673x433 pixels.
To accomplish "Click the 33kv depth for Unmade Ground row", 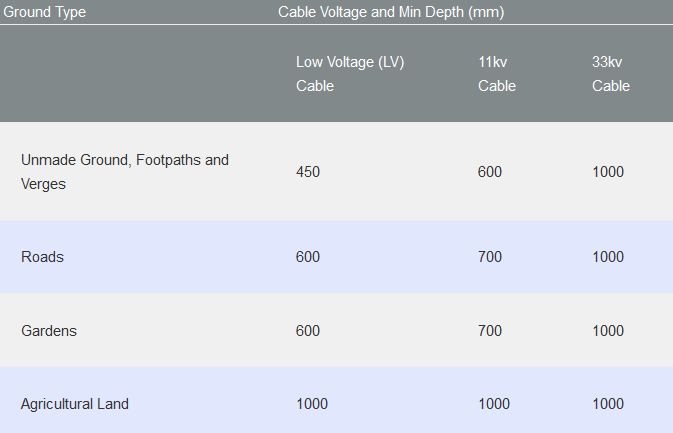I will pos(608,172).
